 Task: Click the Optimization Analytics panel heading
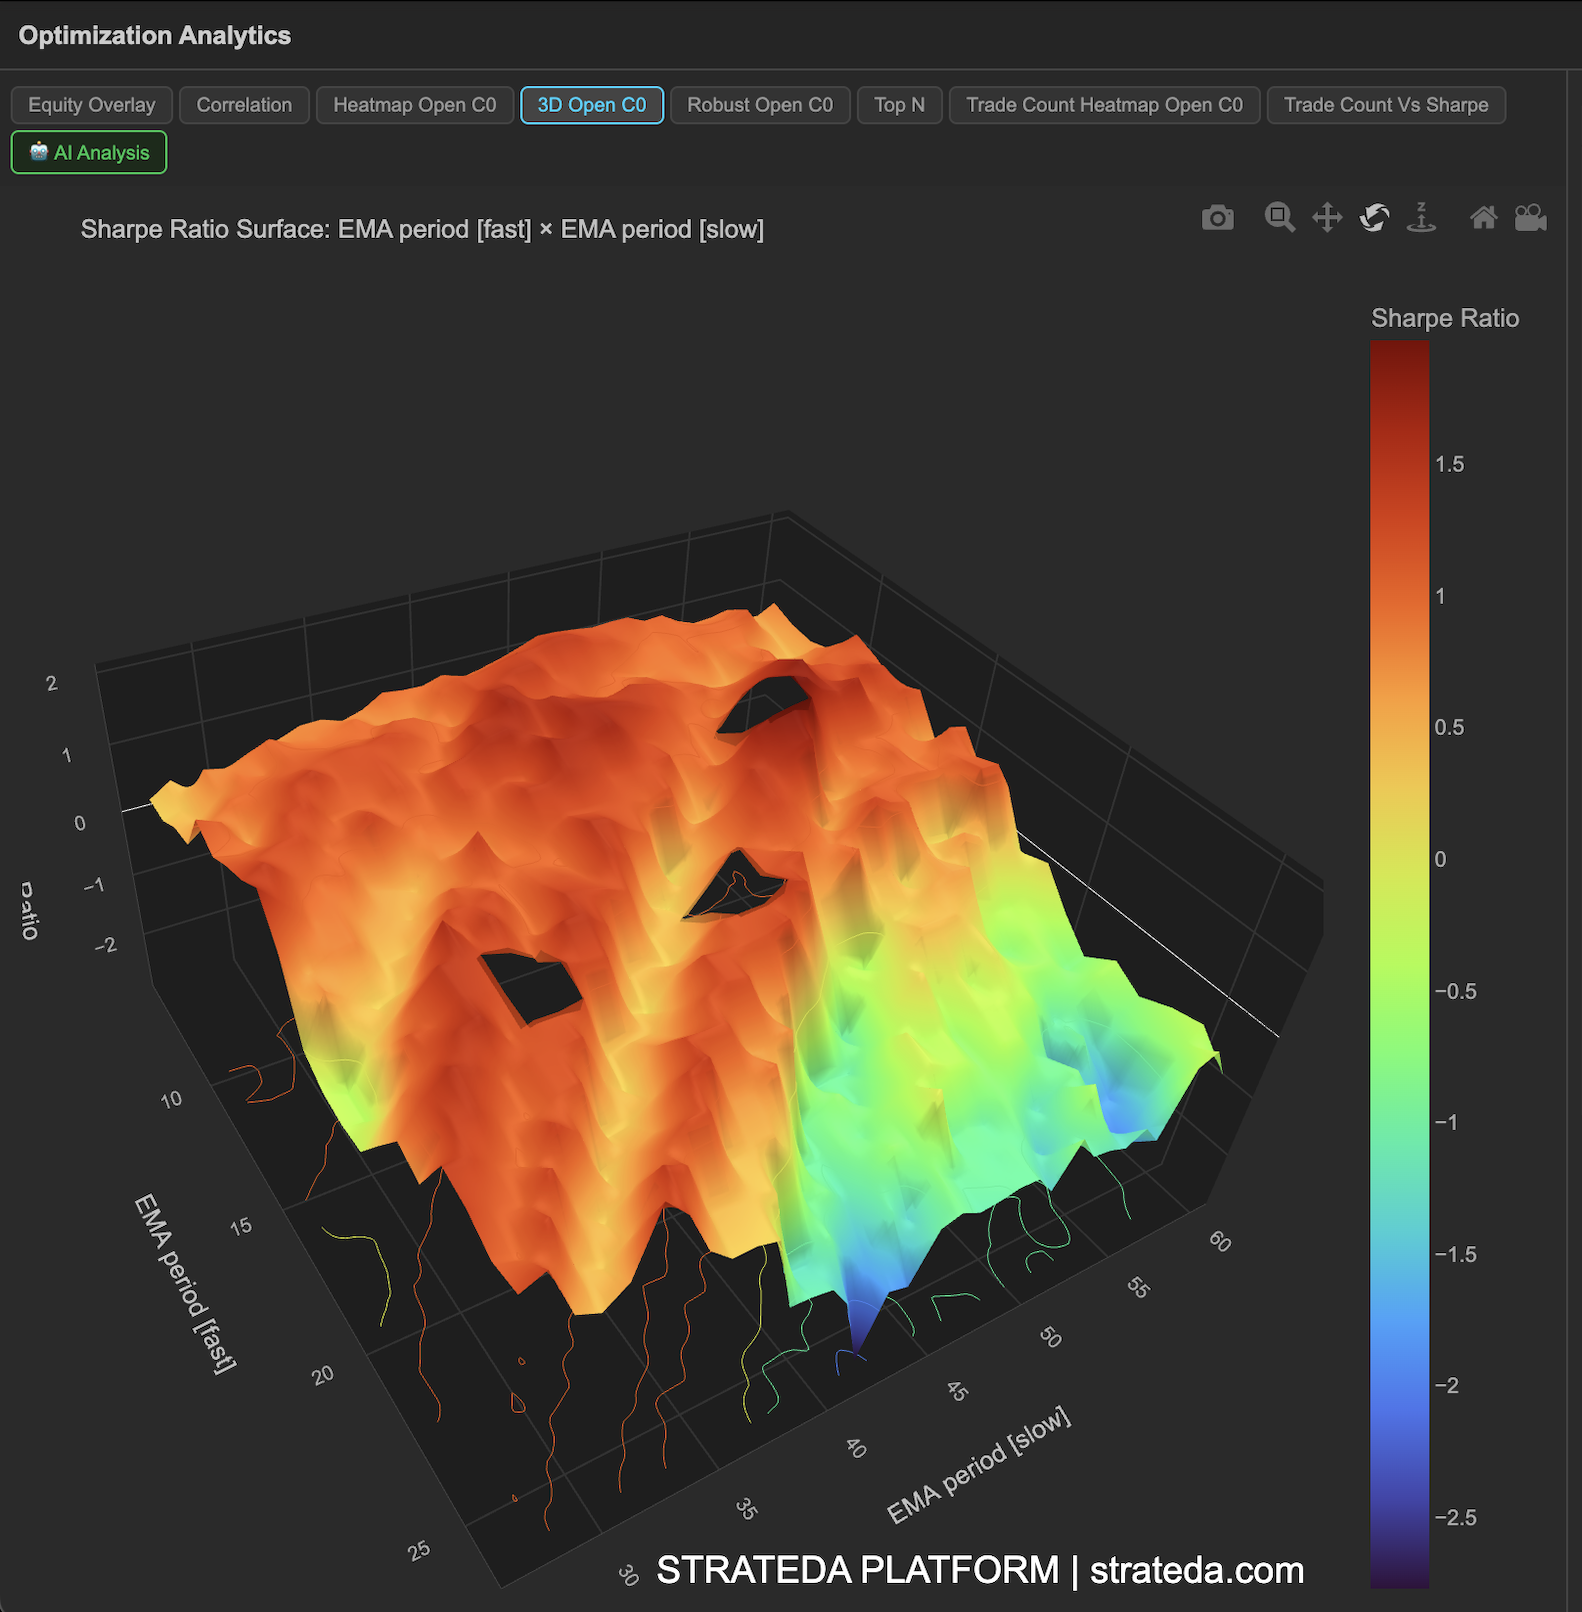[155, 36]
